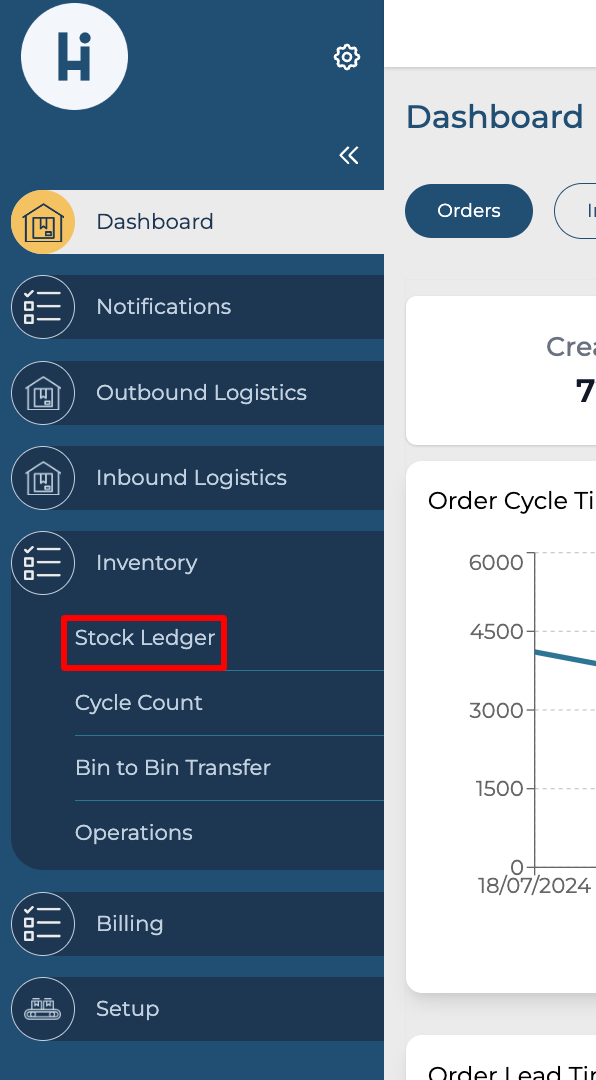Open the partially visible tab beside Orders
Viewport: 596px width, 1080px height.
pyautogui.click(x=585, y=211)
